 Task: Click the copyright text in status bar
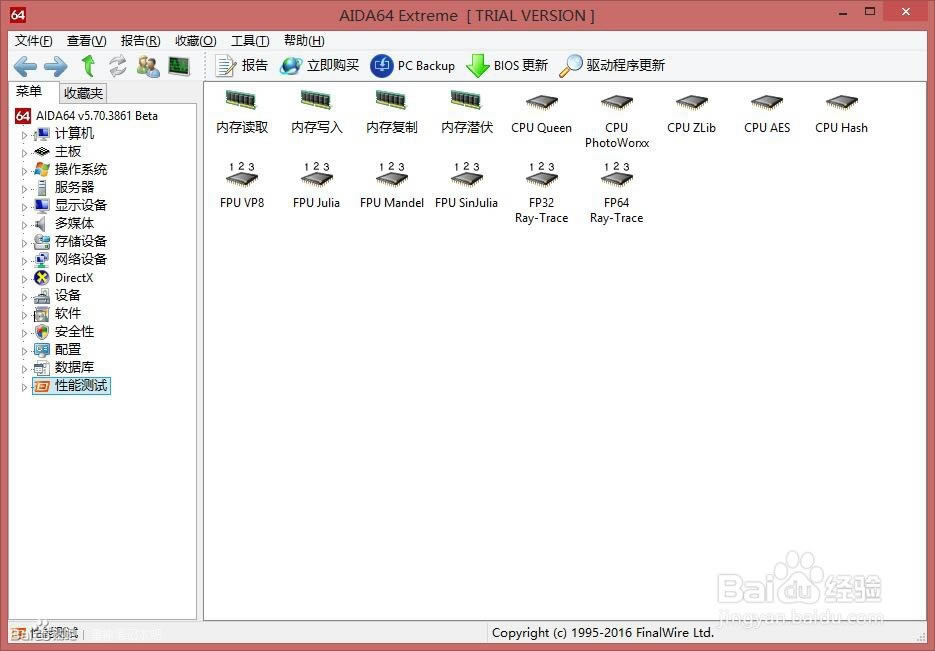click(x=603, y=633)
